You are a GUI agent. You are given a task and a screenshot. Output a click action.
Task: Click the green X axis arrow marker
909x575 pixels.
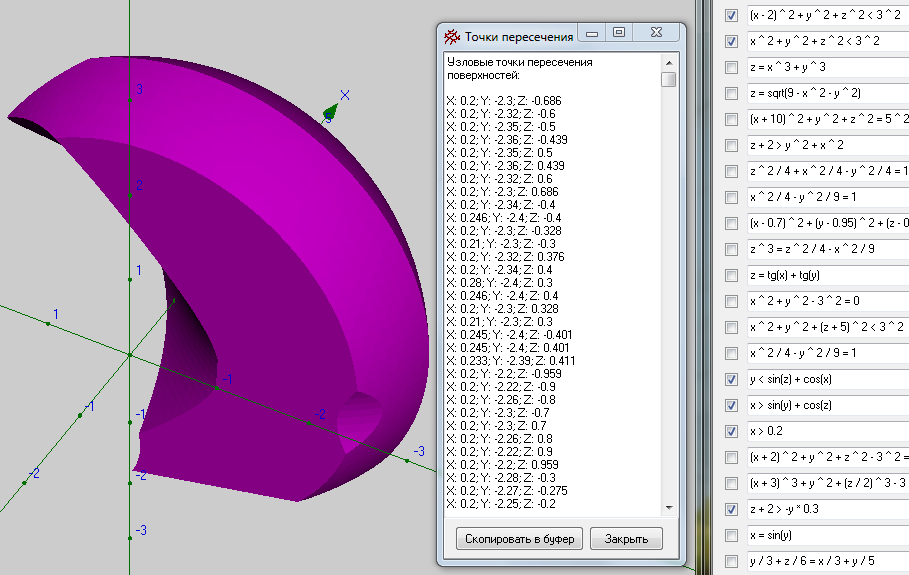click(331, 113)
